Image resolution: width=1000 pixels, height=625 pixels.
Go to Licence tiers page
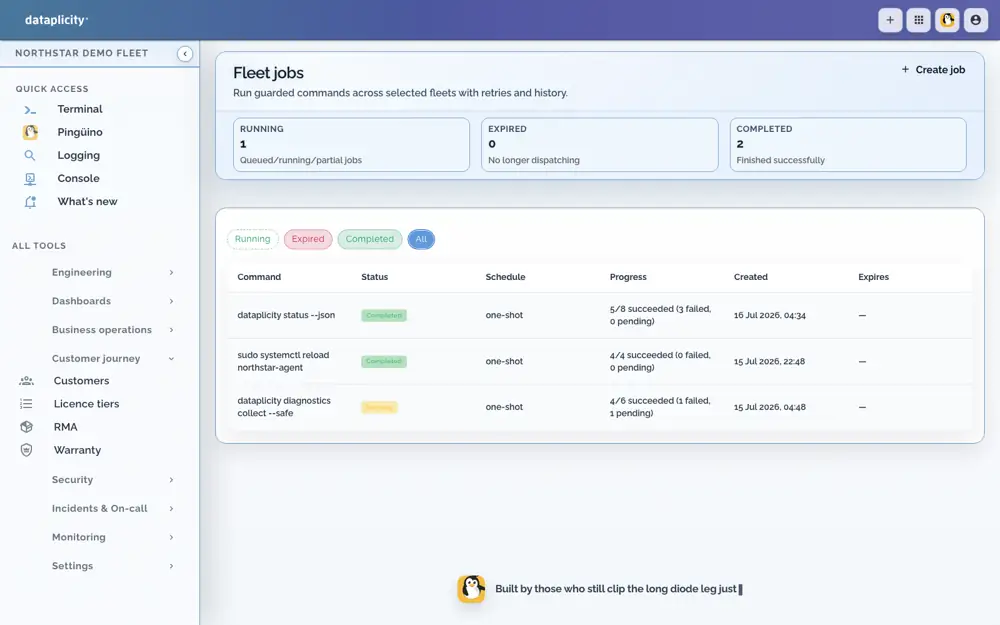[x=86, y=404]
